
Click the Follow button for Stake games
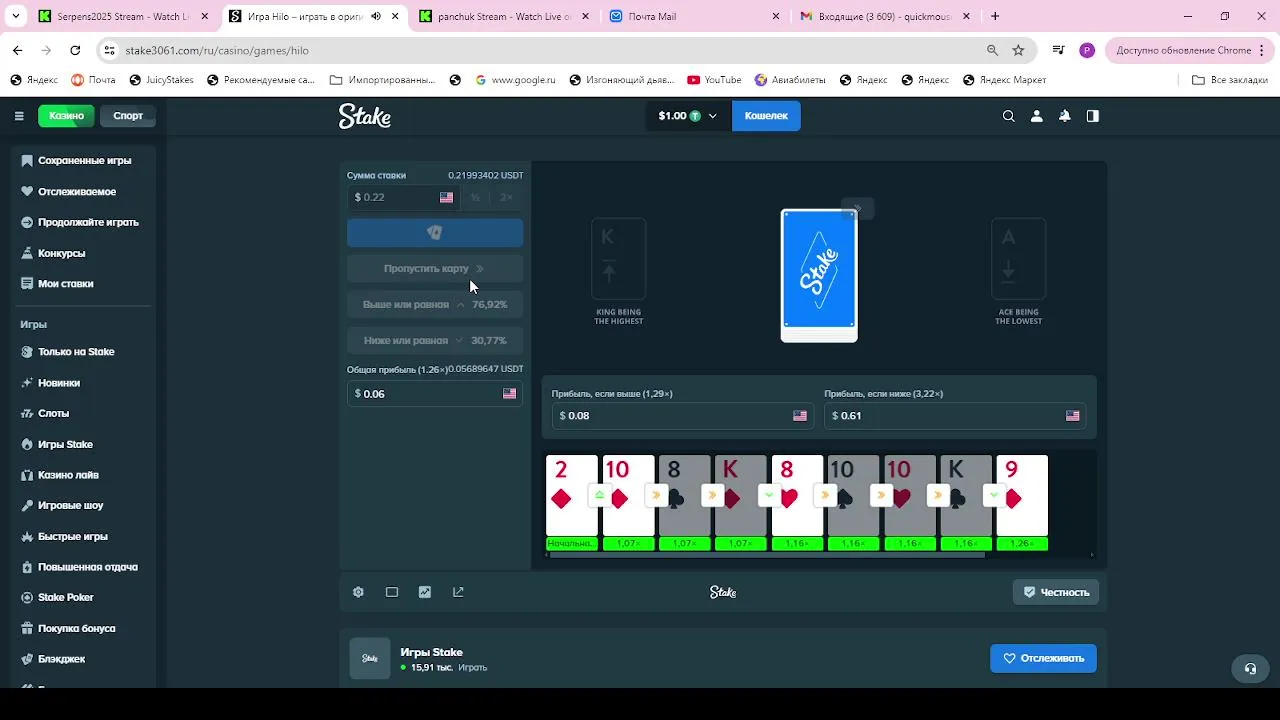coord(1043,658)
